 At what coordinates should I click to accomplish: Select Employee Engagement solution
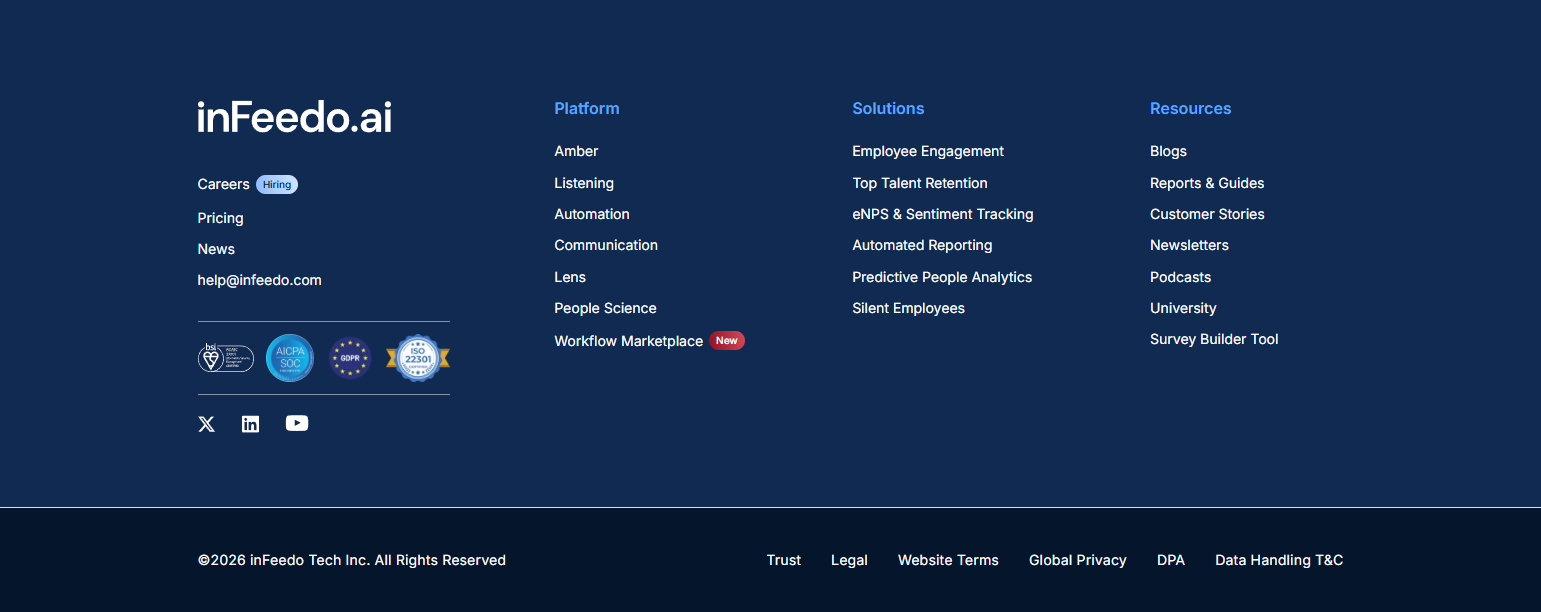point(927,151)
